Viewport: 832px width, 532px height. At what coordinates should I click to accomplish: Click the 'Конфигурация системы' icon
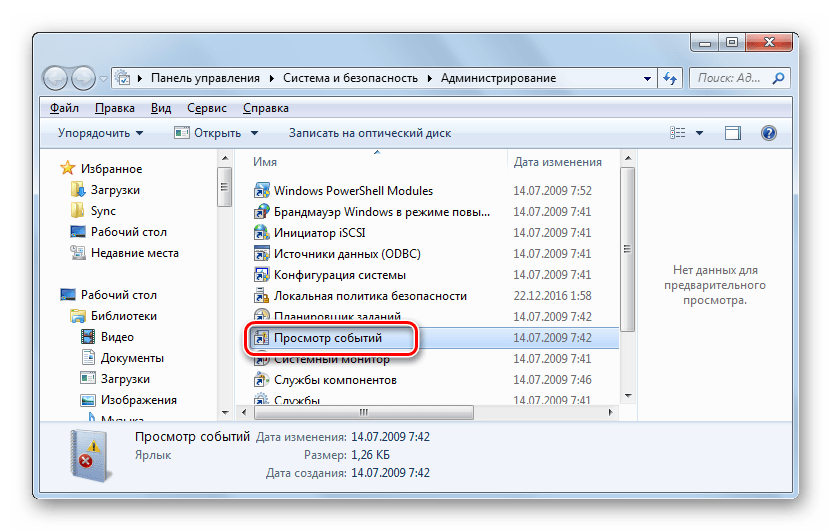(x=261, y=275)
